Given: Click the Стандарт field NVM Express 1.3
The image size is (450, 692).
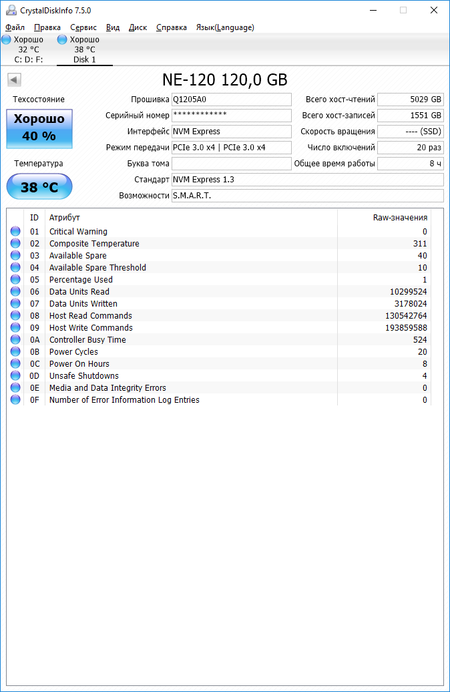Looking at the screenshot, I should coord(308,180).
